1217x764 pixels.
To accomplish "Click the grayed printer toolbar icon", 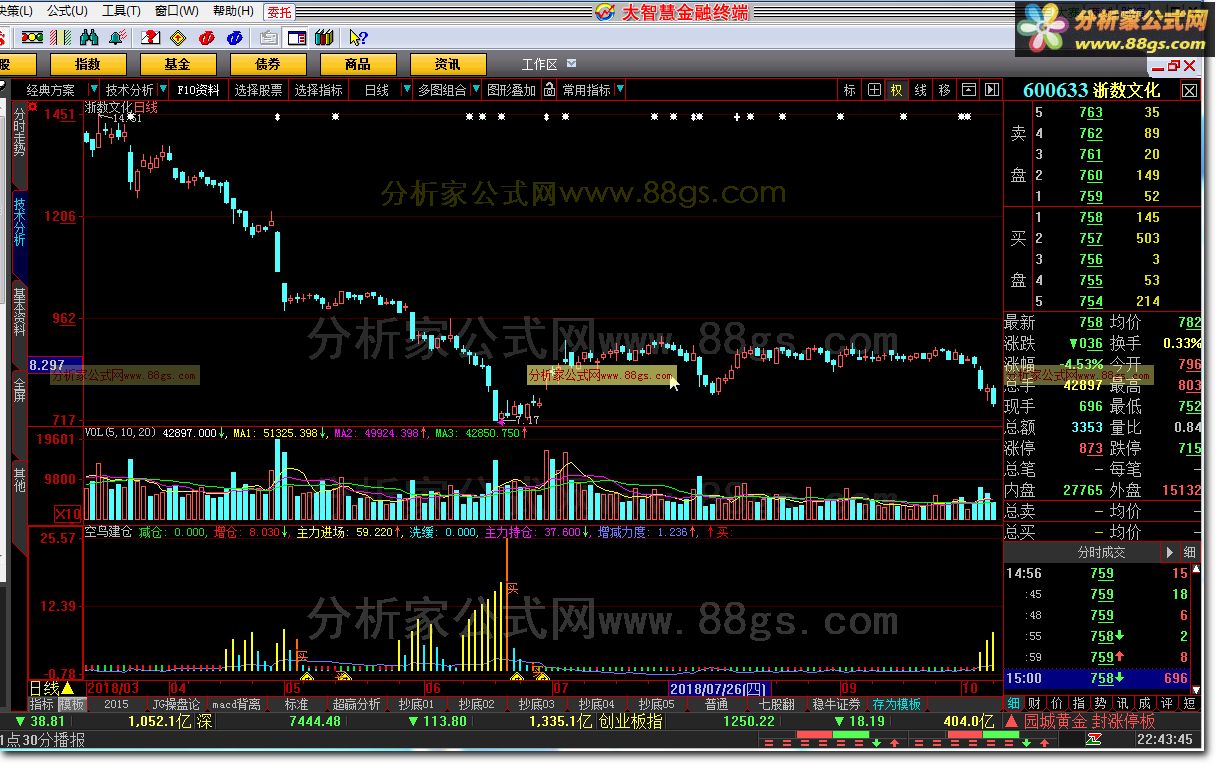I will pos(268,38).
